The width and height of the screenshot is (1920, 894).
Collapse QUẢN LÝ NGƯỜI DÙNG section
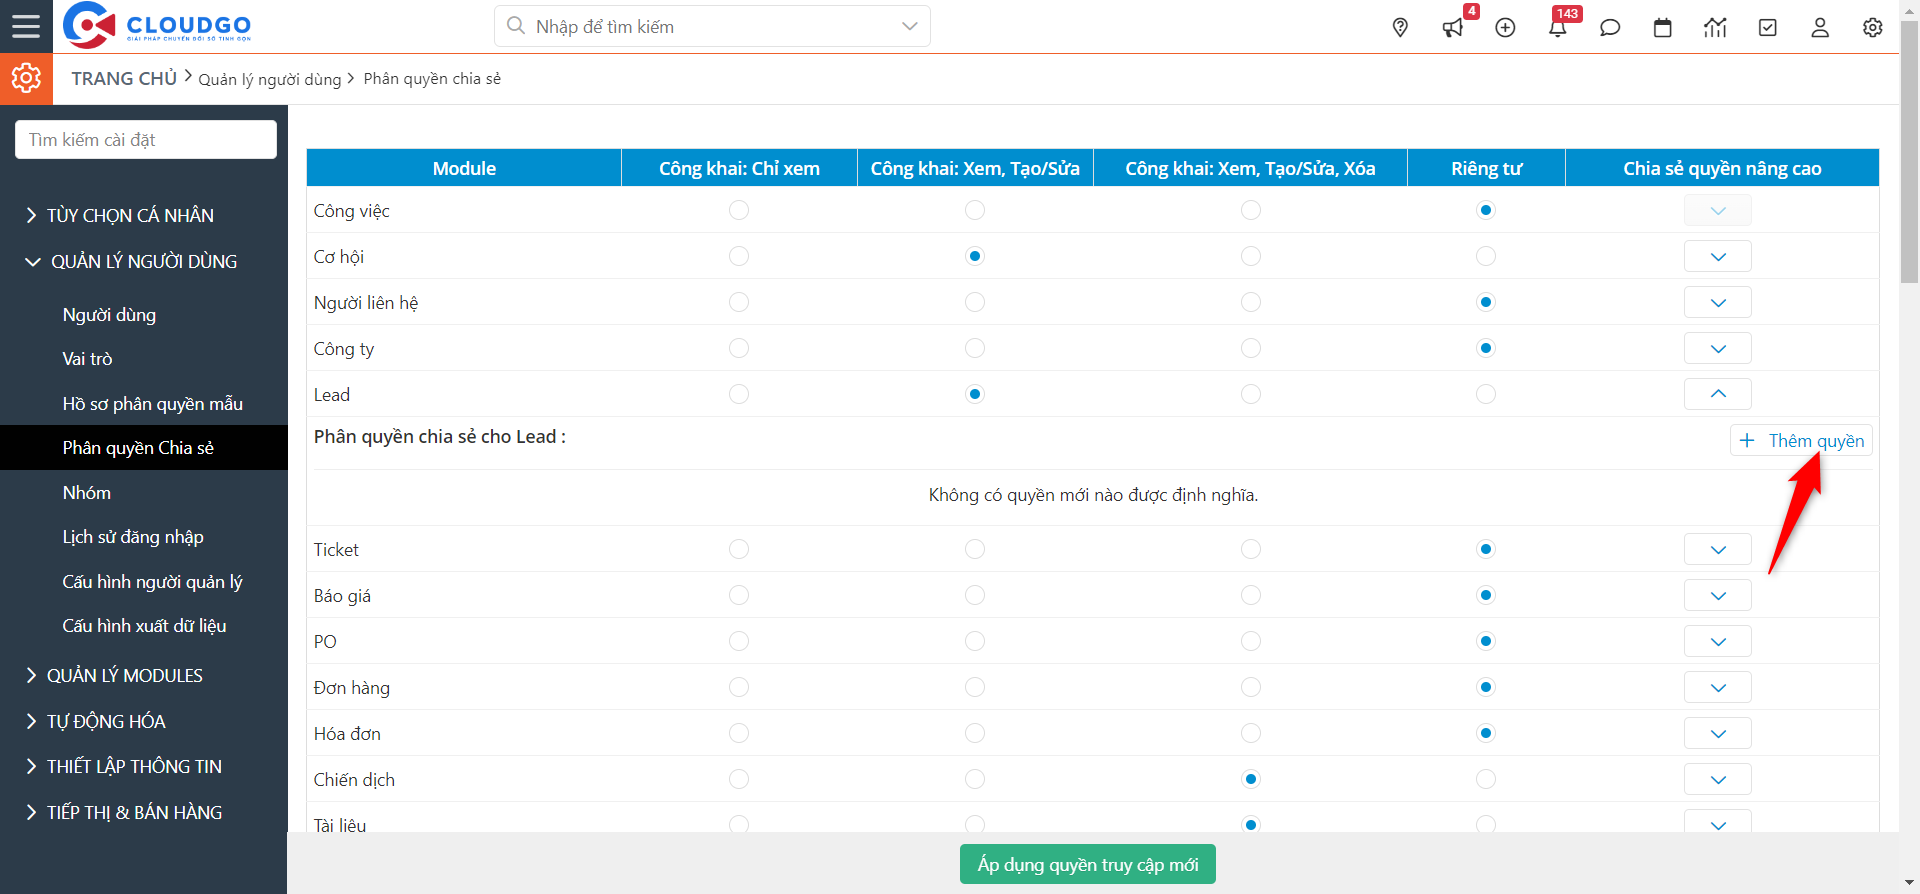[144, 261]
